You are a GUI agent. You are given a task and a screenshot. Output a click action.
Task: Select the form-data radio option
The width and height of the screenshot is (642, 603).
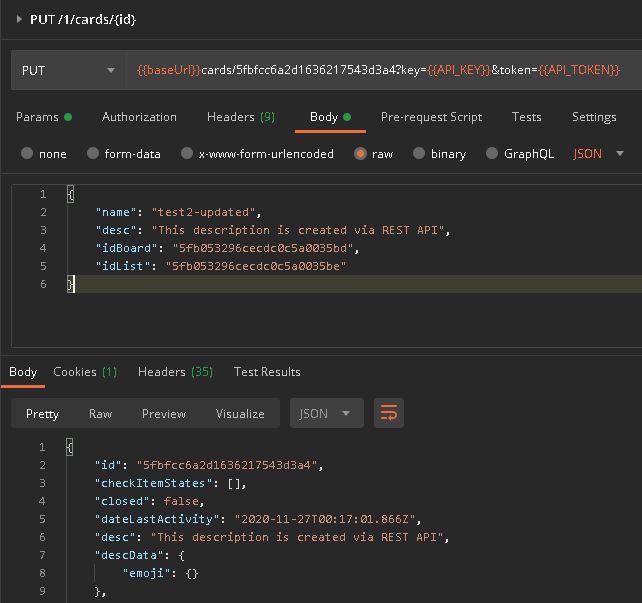[94, 154]
